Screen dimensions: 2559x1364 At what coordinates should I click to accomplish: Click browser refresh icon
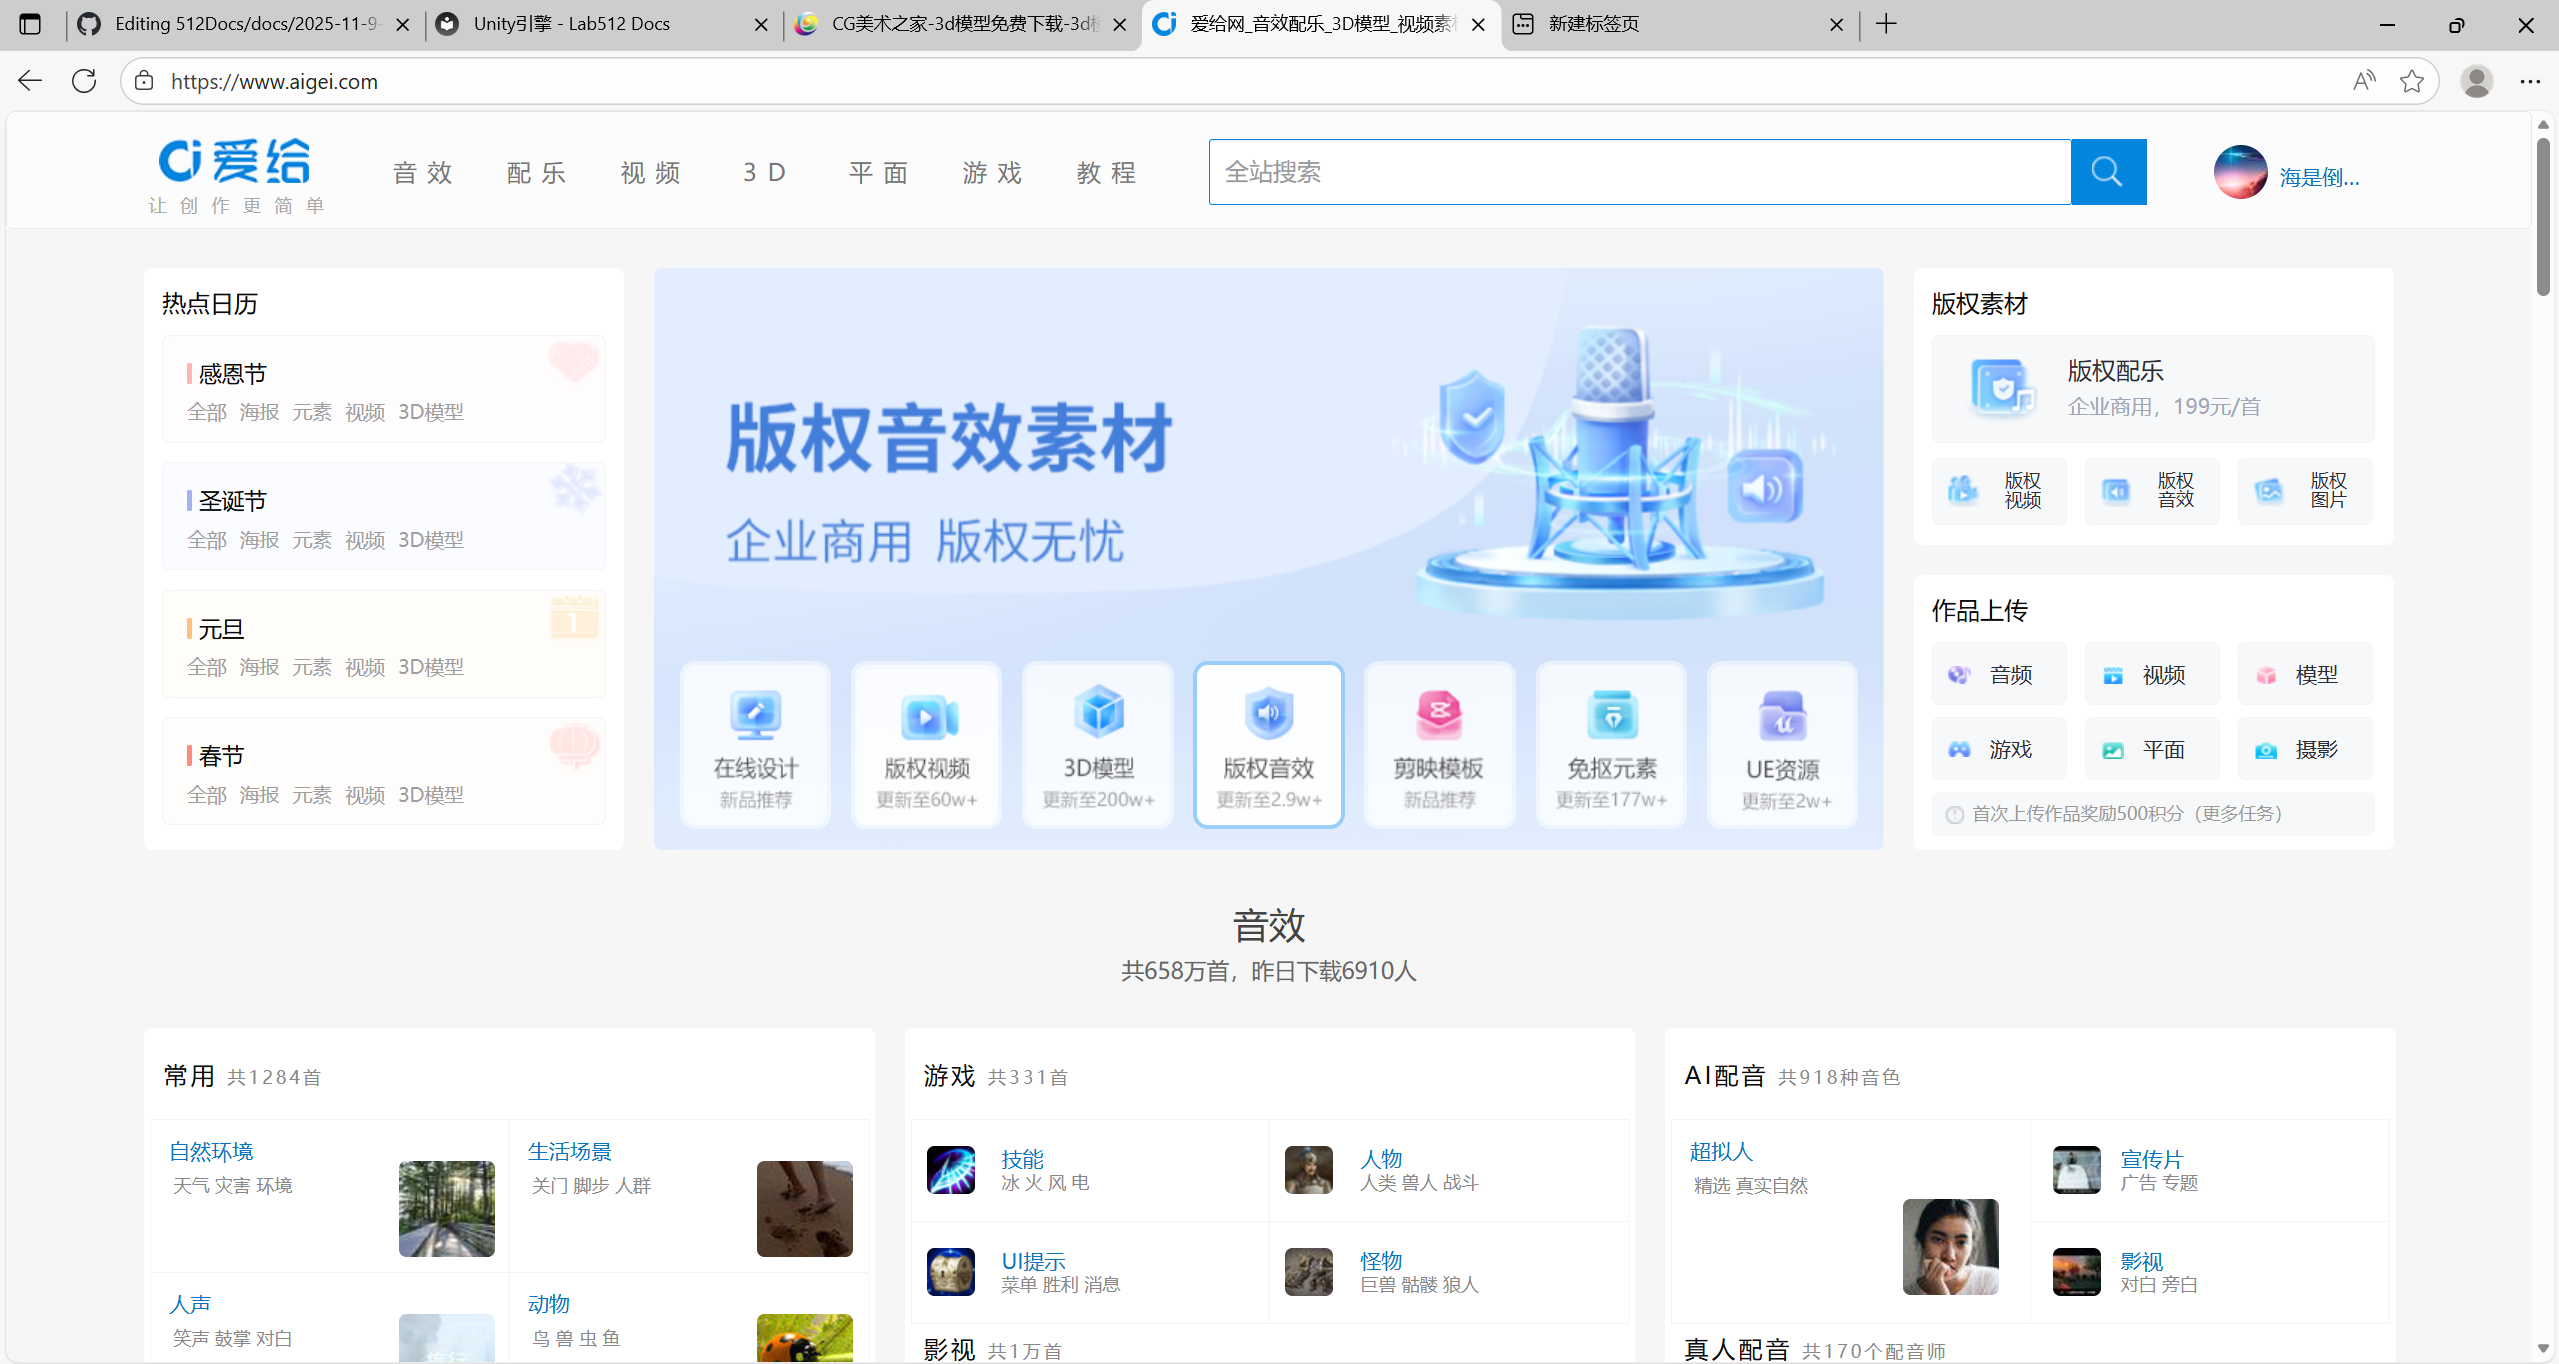[x=84, y=81]
